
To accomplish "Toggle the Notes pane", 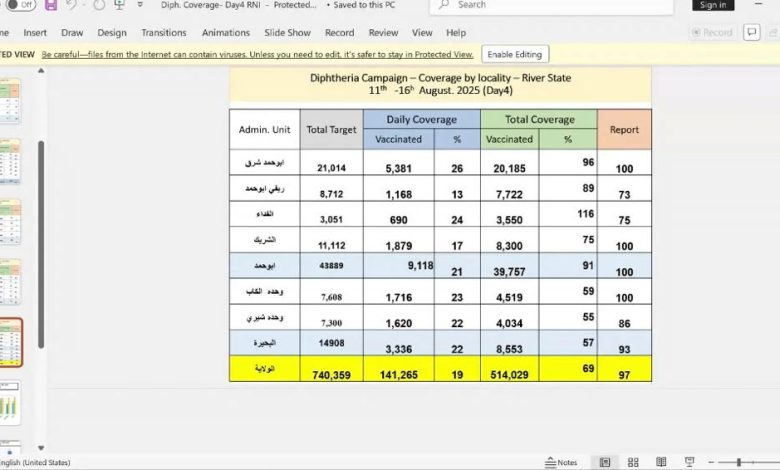I will point(562,462).
